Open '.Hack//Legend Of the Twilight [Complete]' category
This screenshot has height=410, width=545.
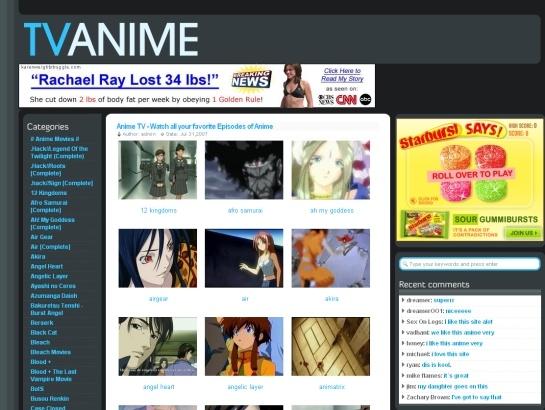click(59, 152)
